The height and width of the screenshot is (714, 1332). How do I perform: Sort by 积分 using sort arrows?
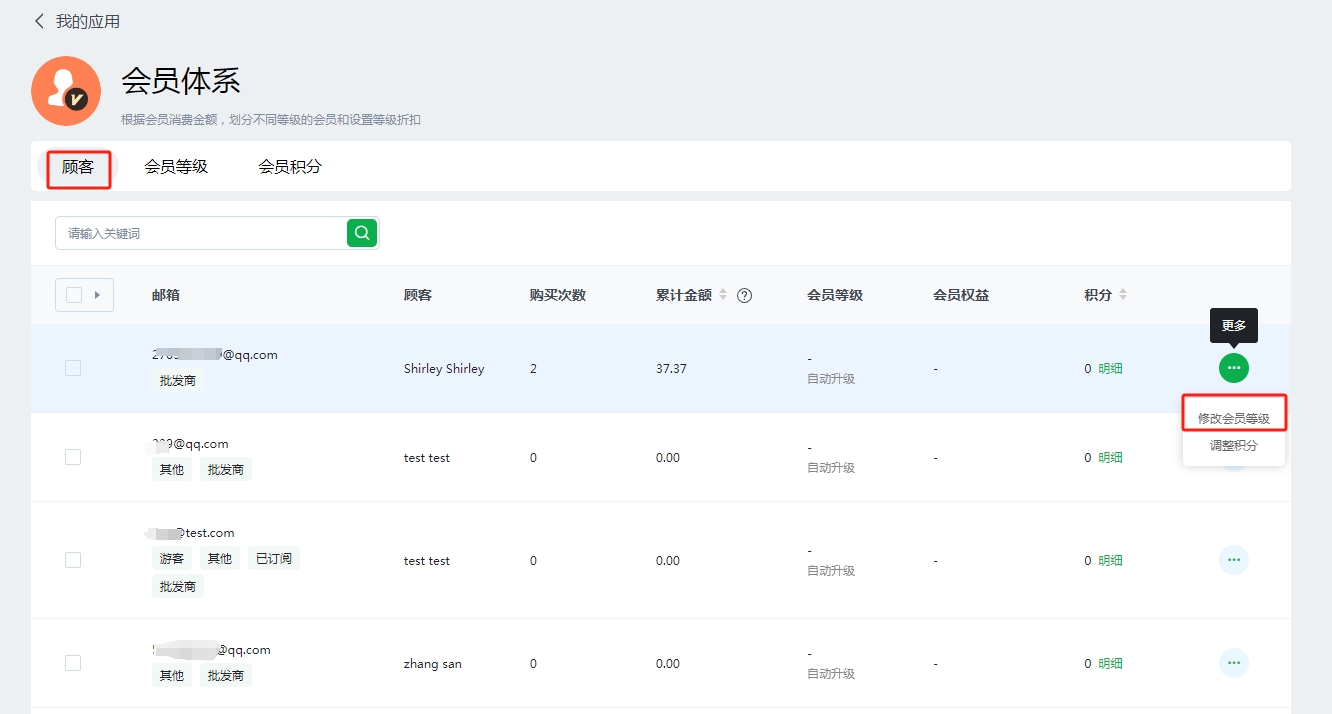[x=1123, y=295]
